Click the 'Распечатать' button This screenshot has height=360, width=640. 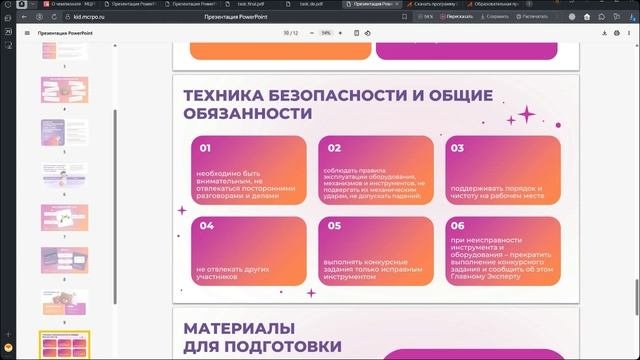coord(532,17)
